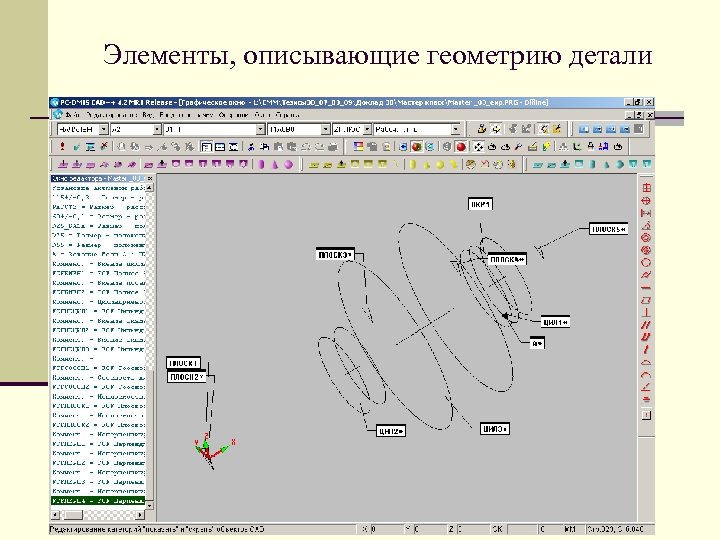Click the Straightness dimension icon

[646, 287]
